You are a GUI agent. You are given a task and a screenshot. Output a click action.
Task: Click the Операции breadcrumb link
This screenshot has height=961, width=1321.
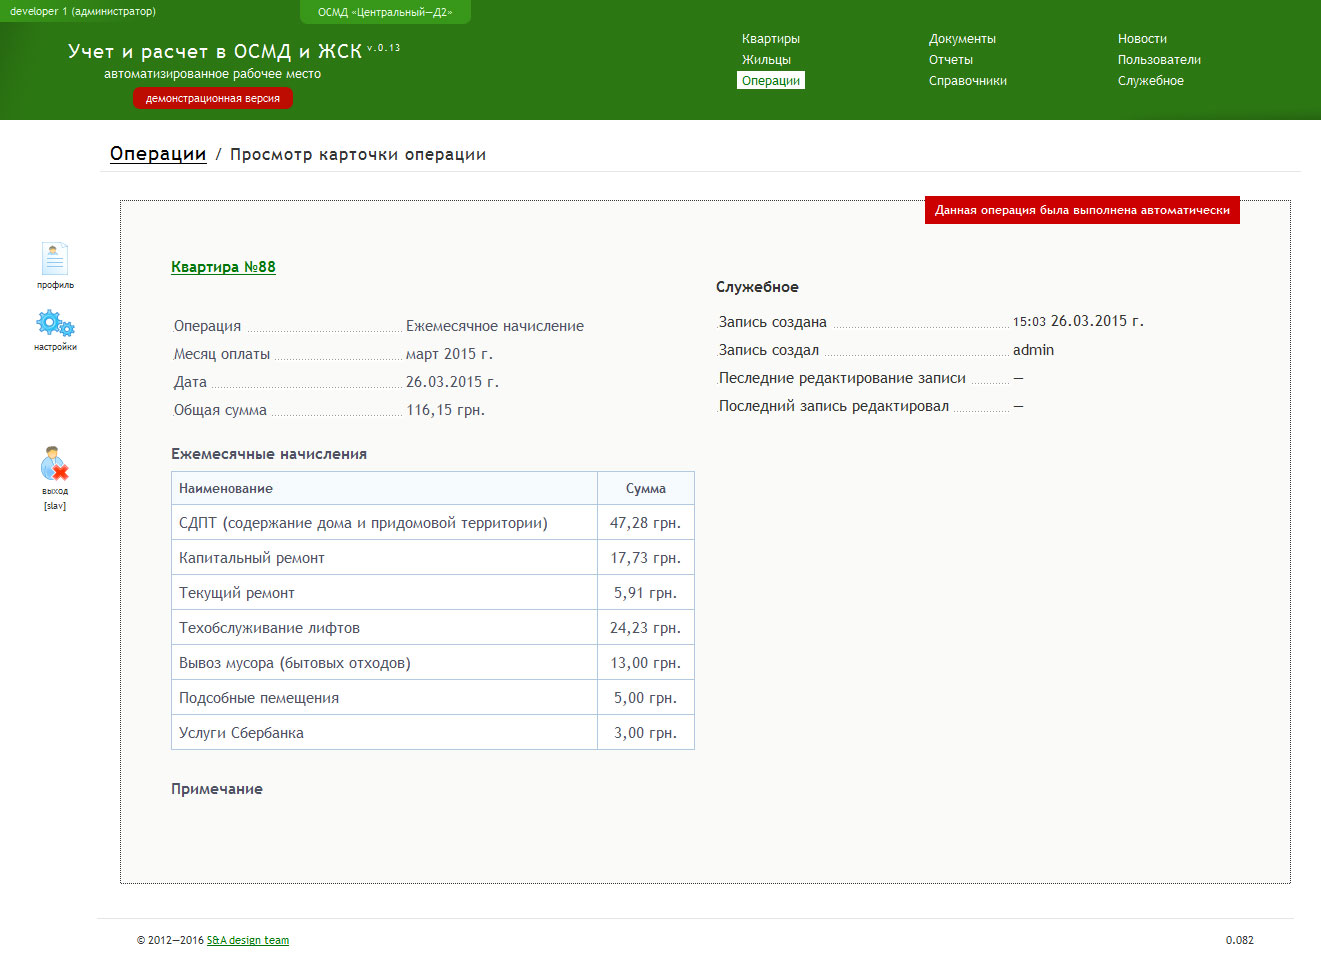coord(158,154)
